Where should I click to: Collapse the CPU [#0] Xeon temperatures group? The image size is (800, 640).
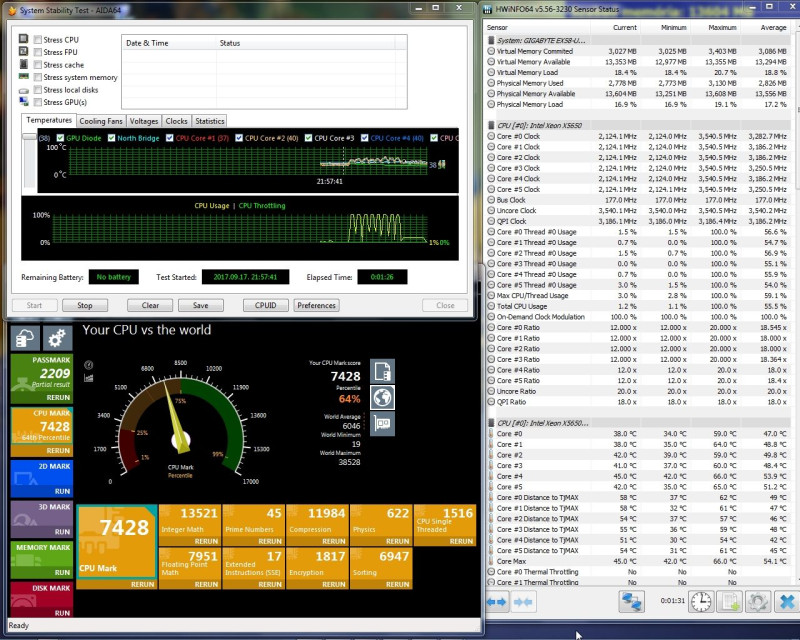tap(542, 423)
